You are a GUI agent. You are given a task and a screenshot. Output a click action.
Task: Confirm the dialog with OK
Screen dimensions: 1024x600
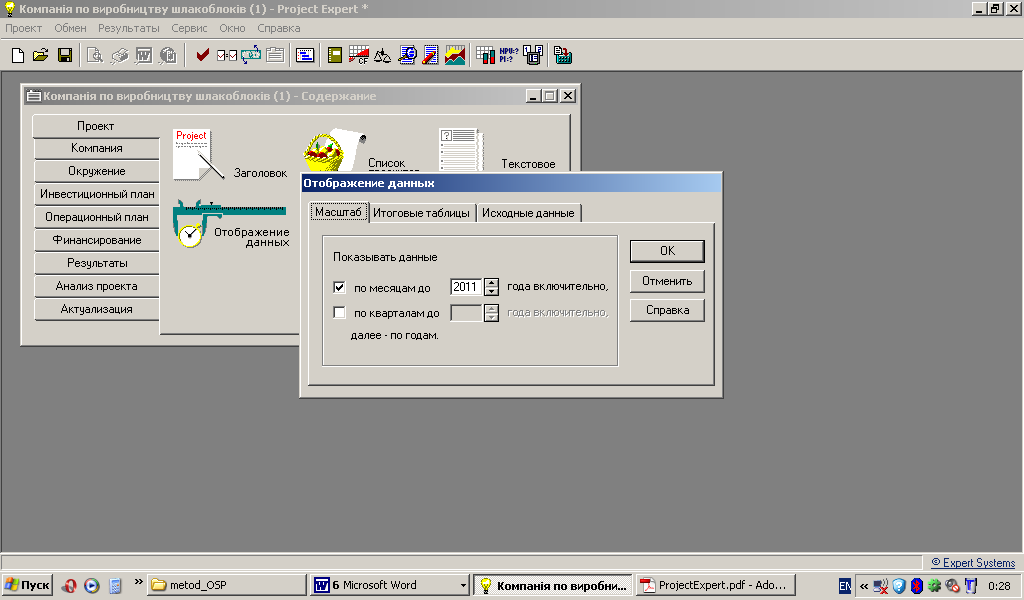click(x=667, y=251)
